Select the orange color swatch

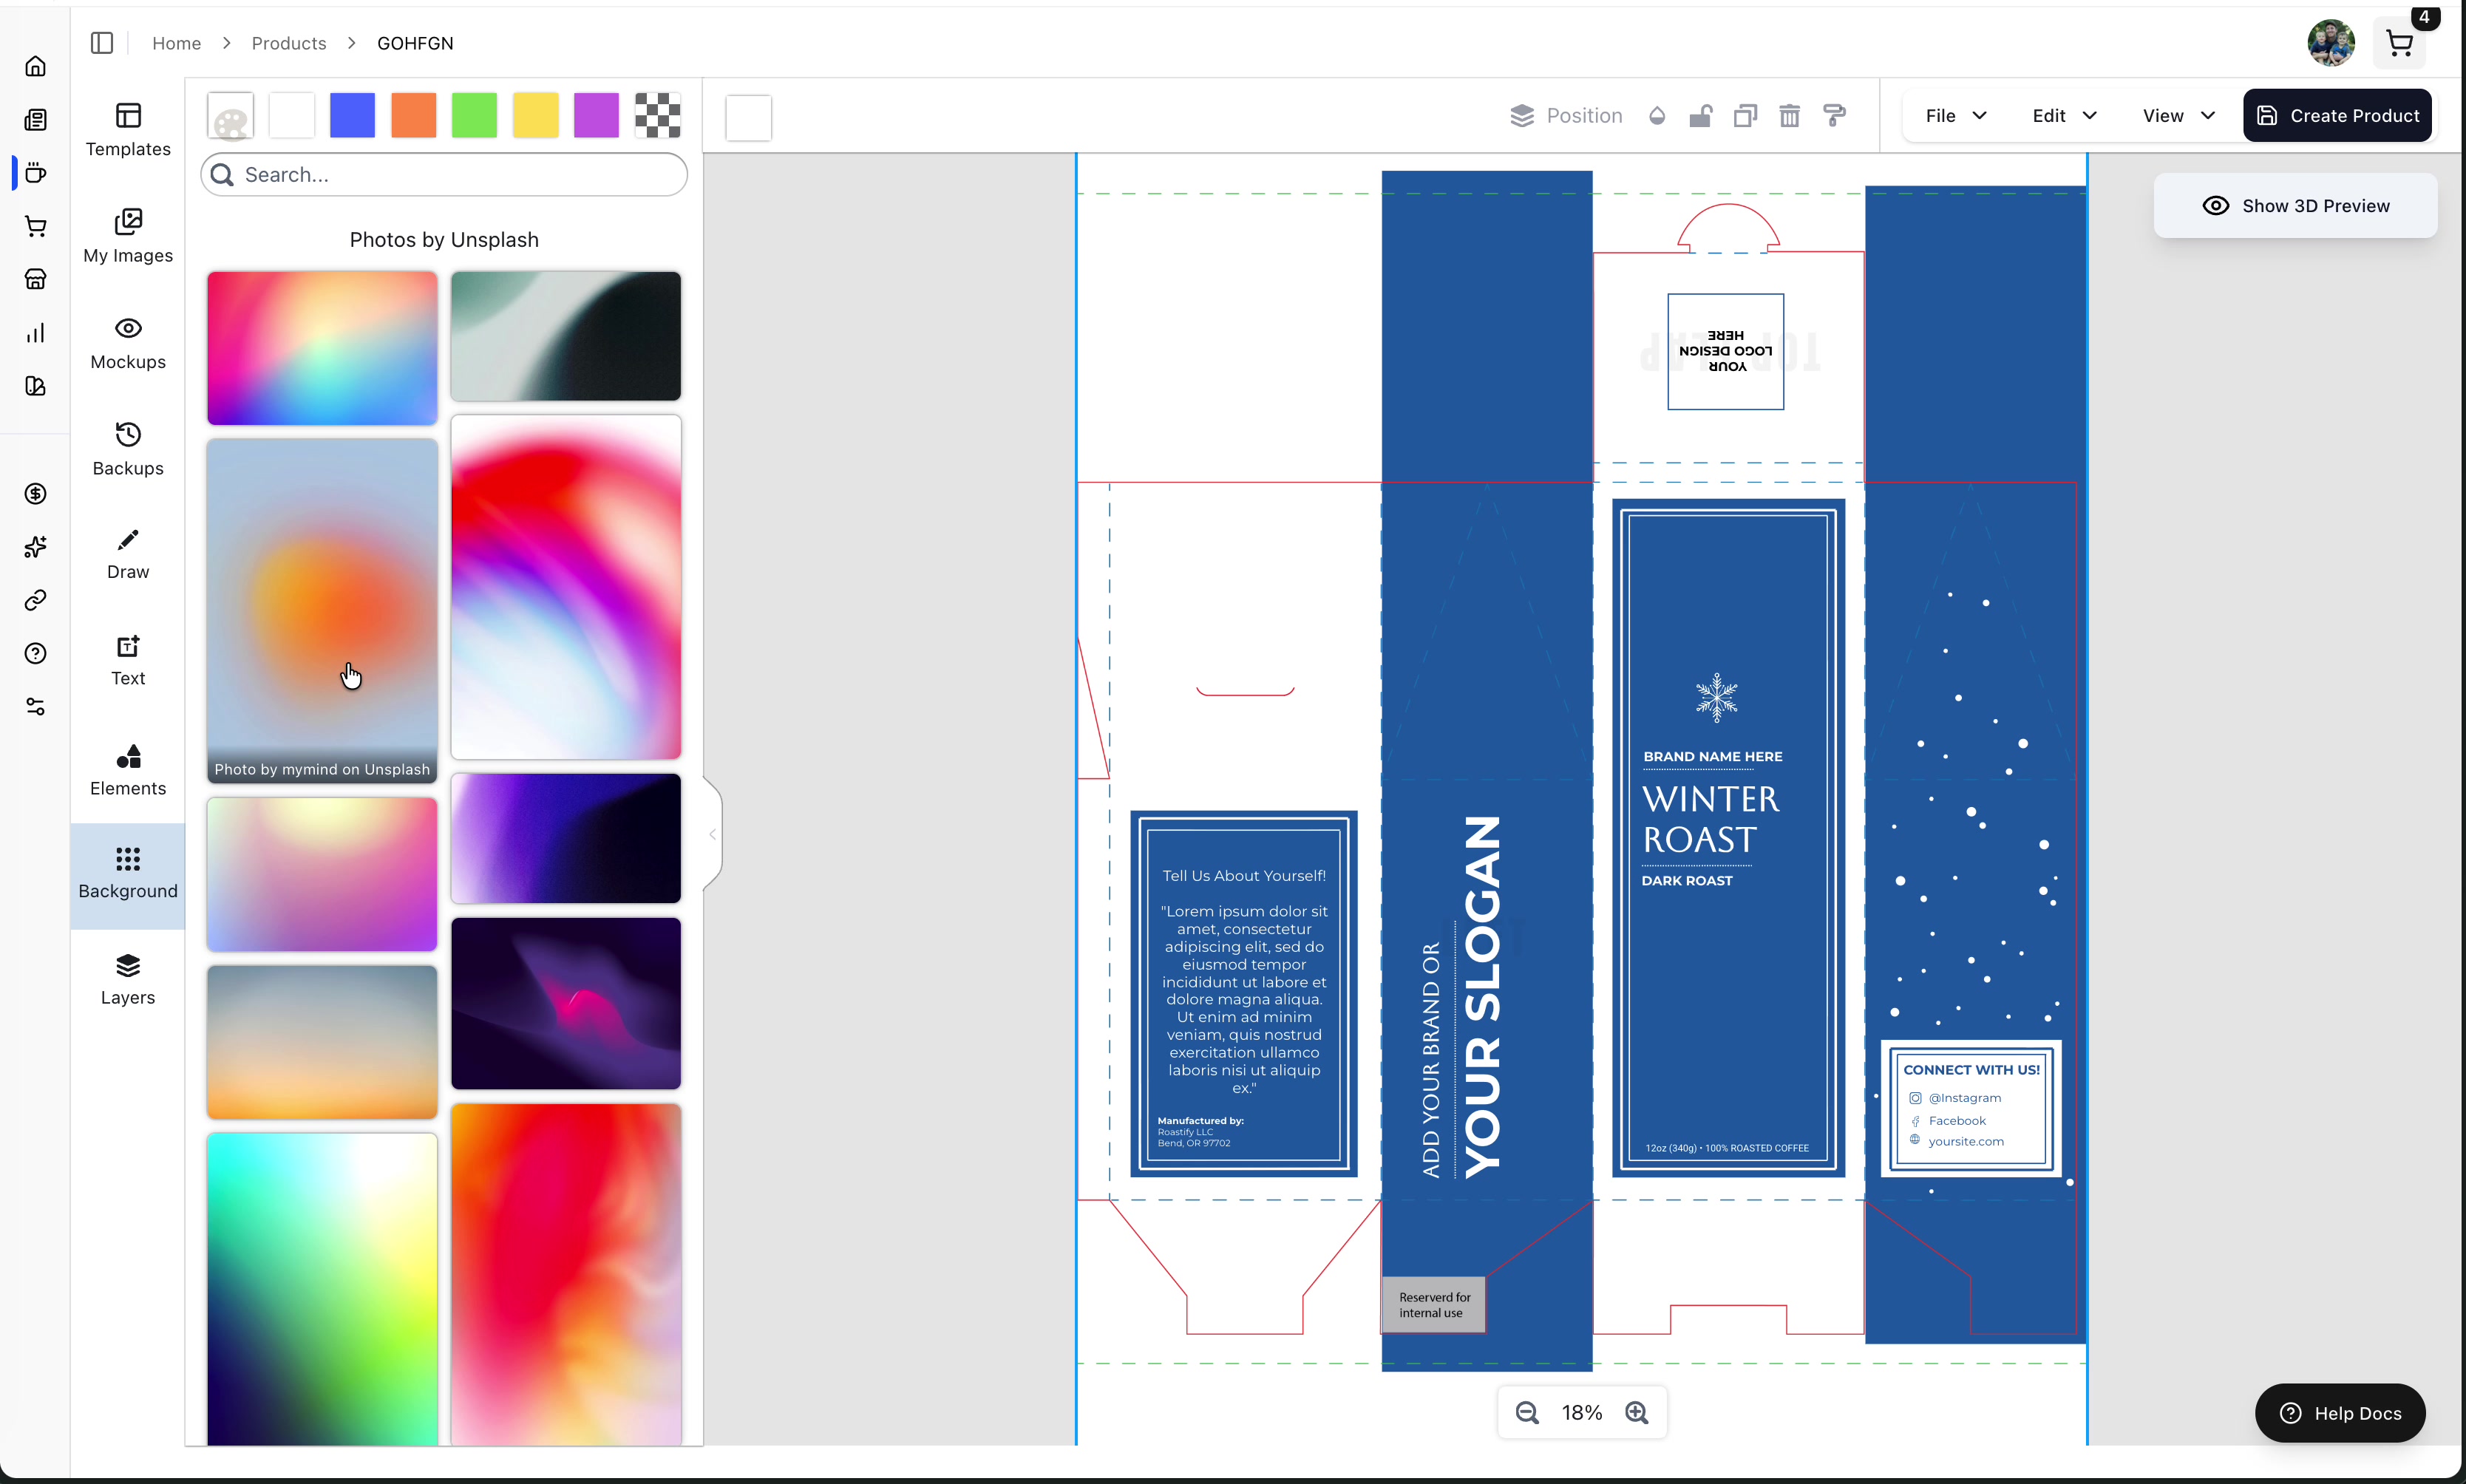pos(413,116)
